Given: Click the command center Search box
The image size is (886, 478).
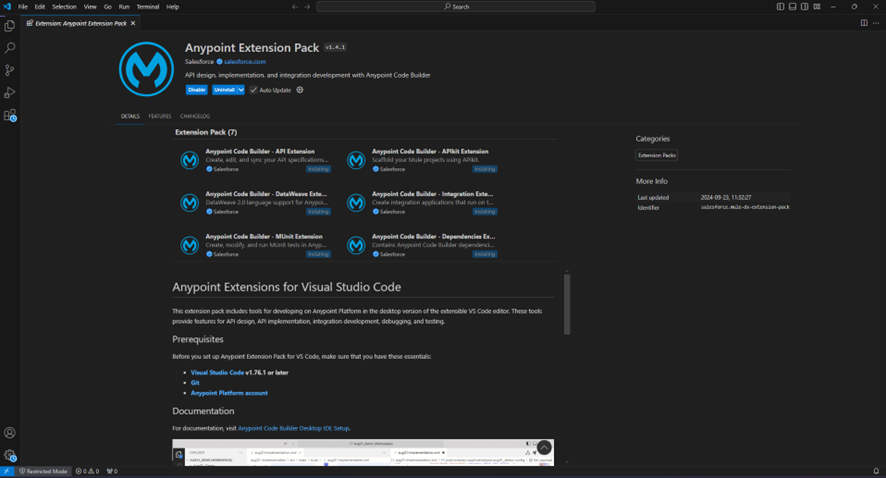Looking at the screenshot, I should click(x=456, y=7).
